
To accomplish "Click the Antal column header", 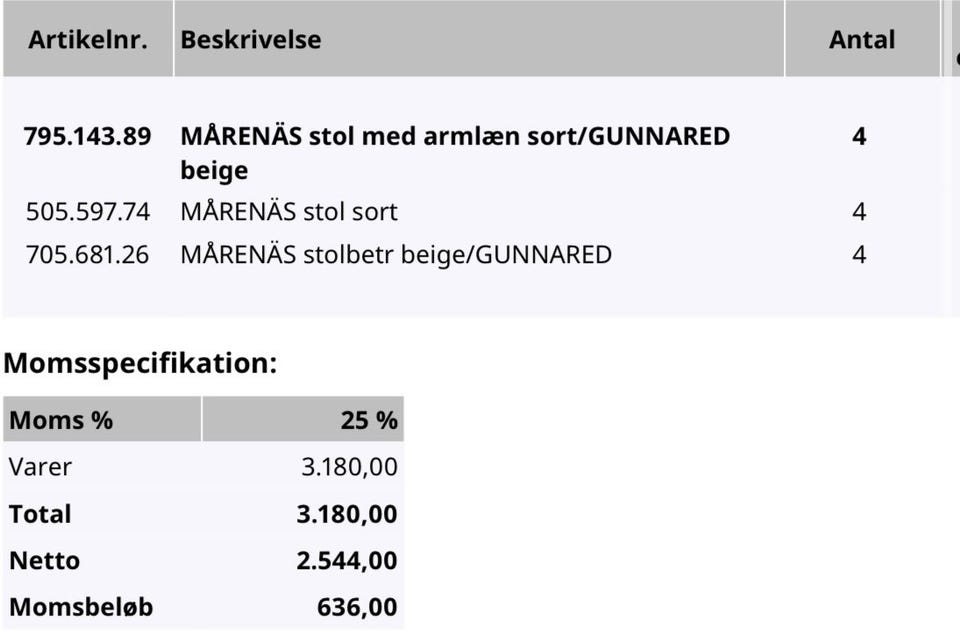I will pos(862,39).
